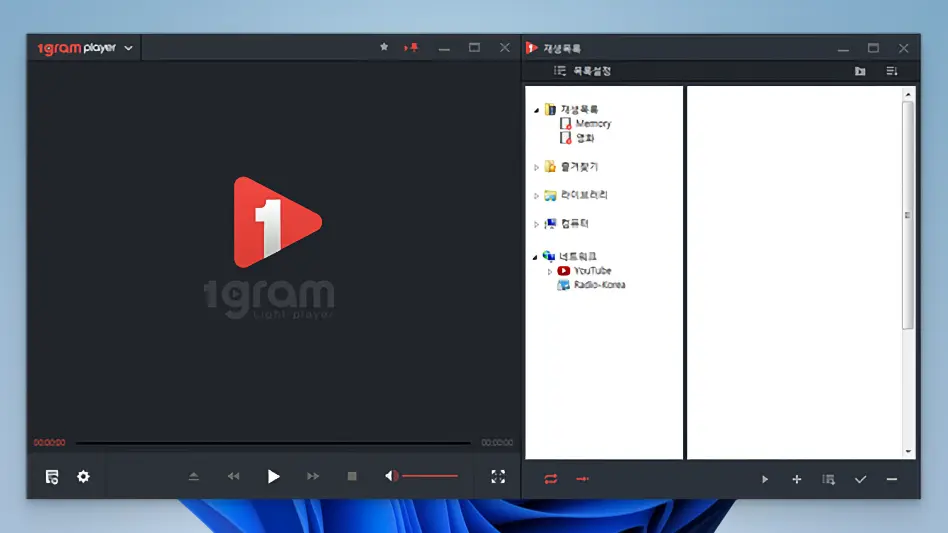Toggle the red always-on-top pin icon

coord(411,47)
